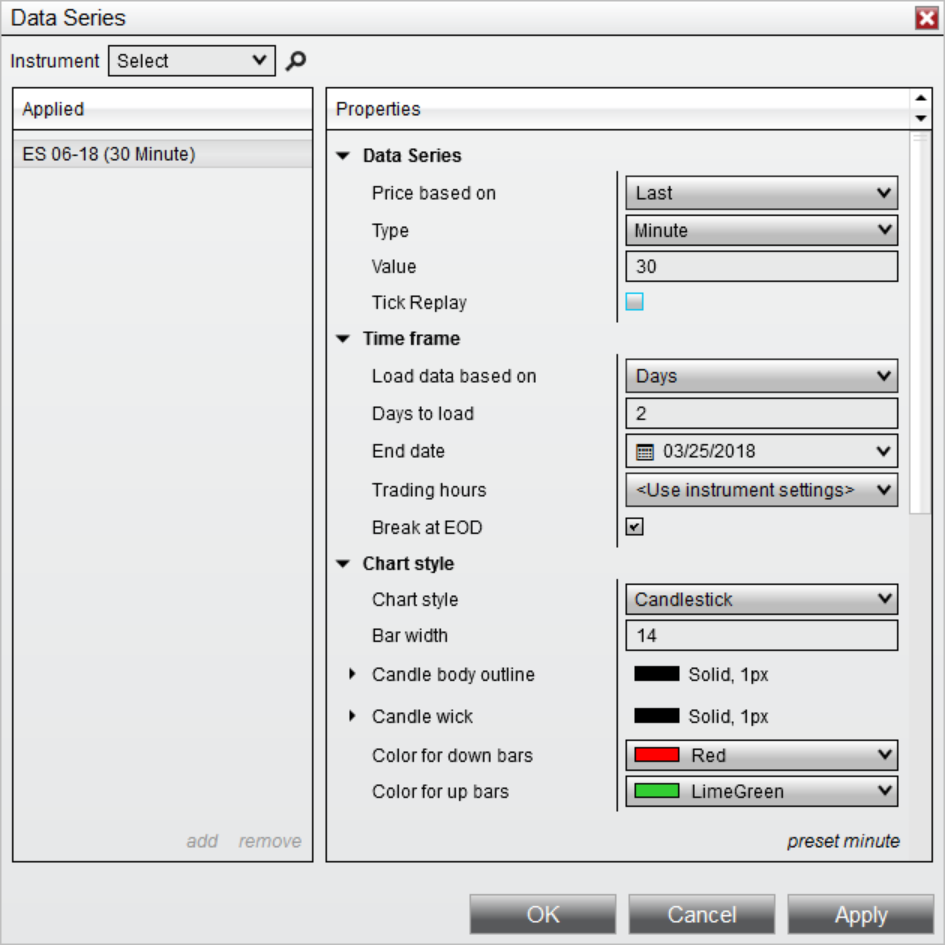This screenshot has height=945, width=945.
Task: Click the Applied panel header
Action: (163, 109)
